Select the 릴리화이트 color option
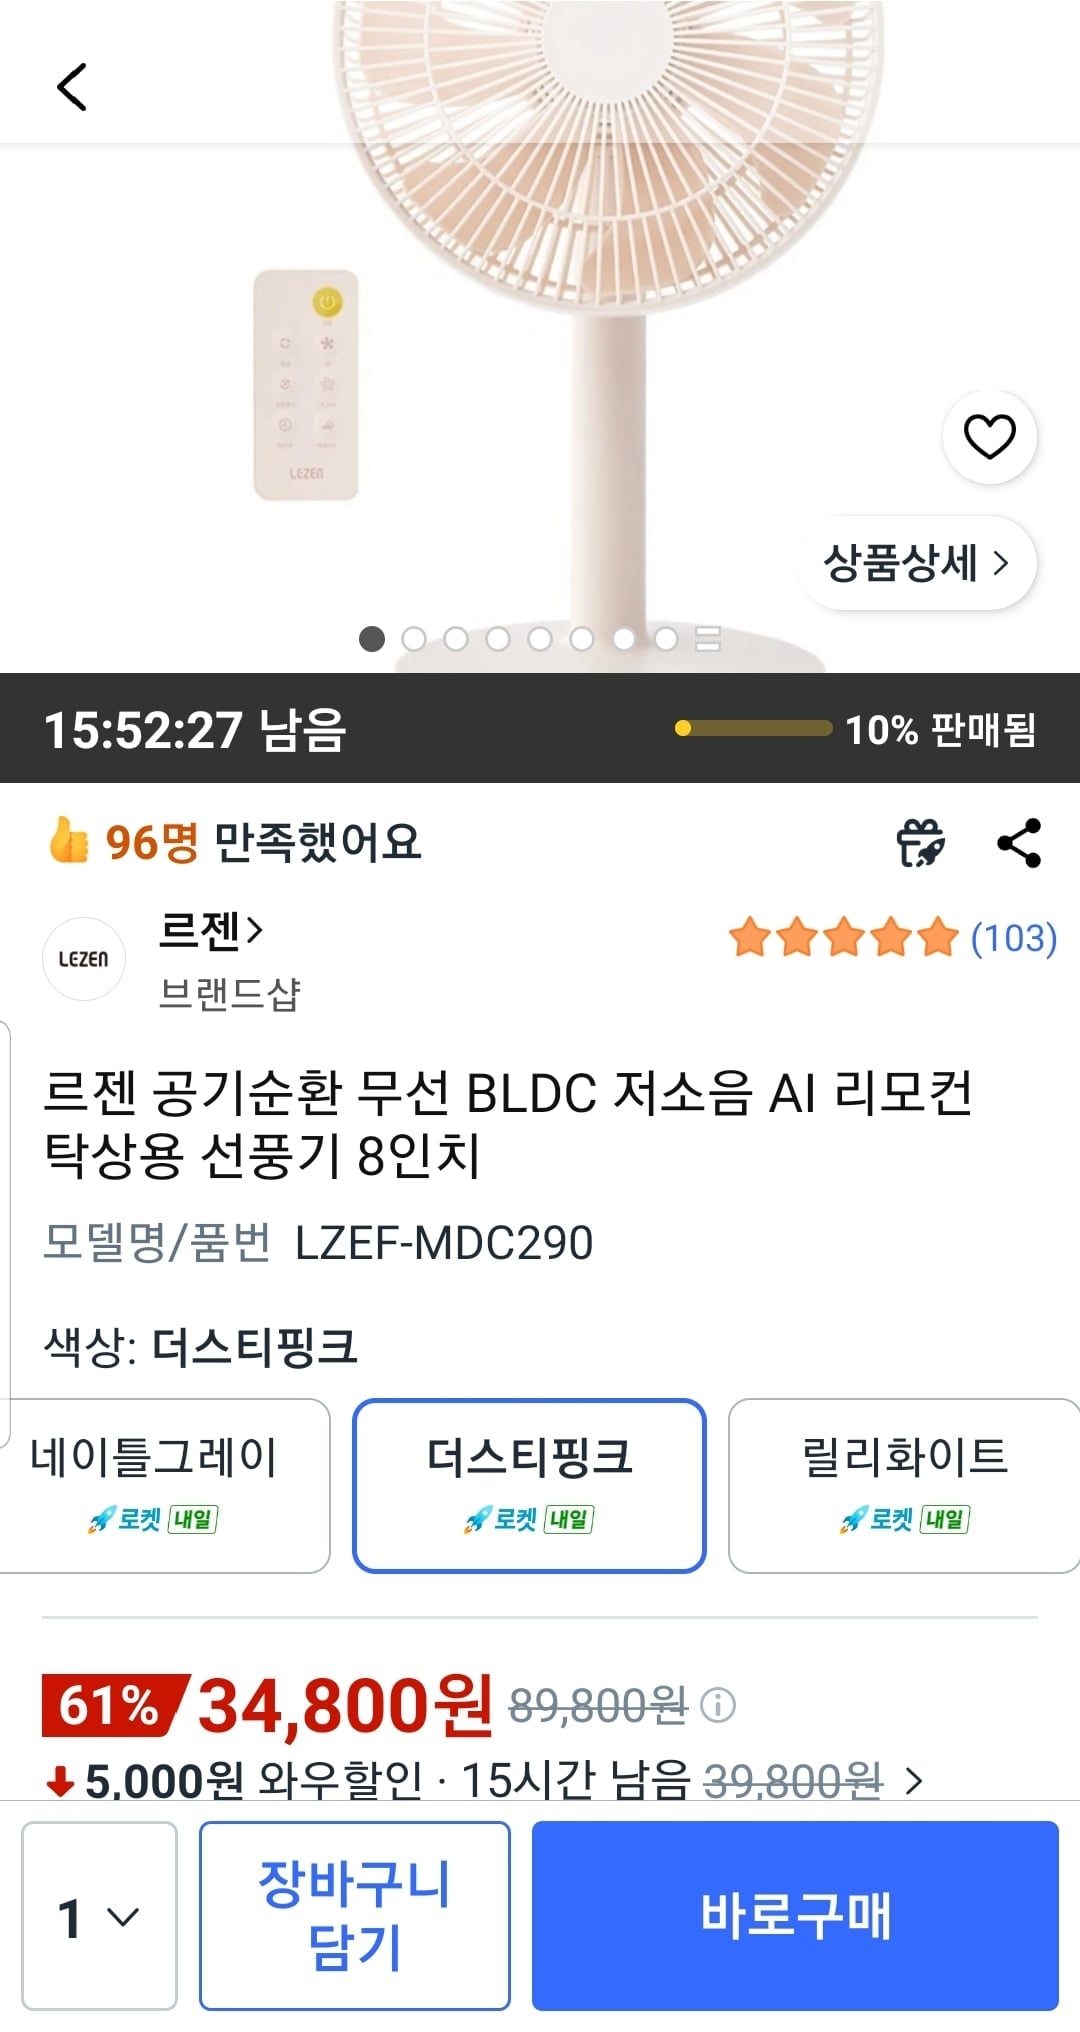Screen dimensions: 1080x2032 coord(904,1485)
